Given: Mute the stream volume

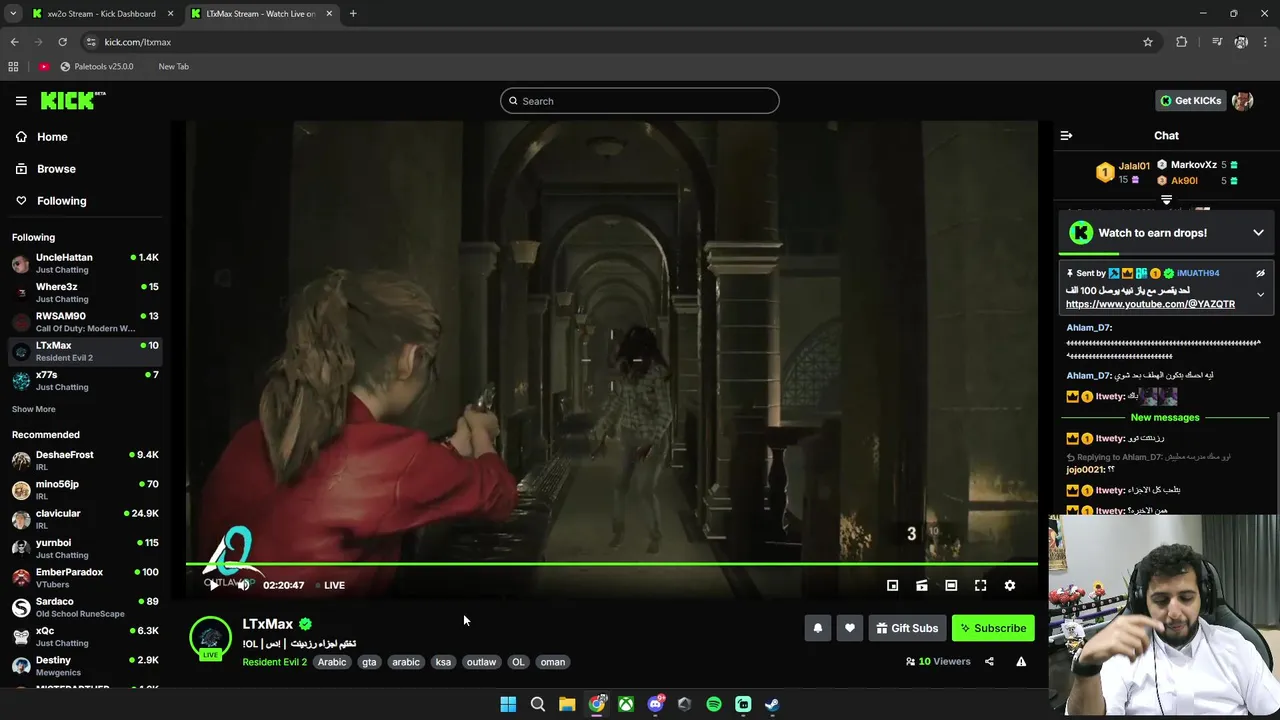Looking at the screenshot, I should click(x=243, y=585).
